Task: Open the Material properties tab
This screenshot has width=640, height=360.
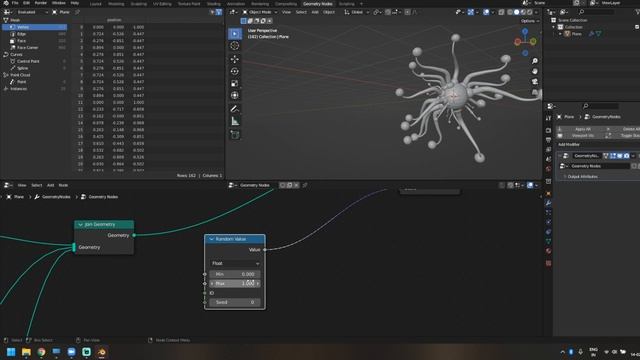Action: click(548, 251)
